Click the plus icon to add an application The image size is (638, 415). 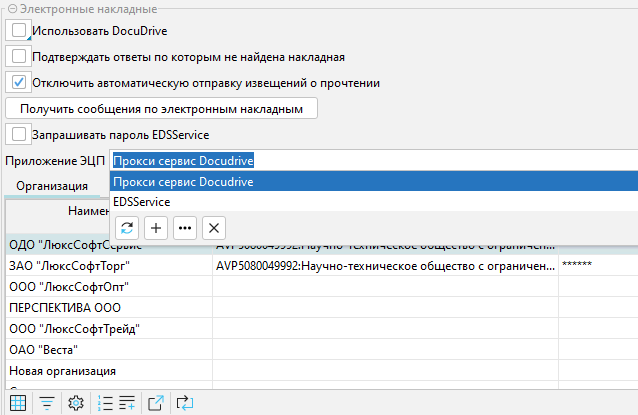[156, 227]
